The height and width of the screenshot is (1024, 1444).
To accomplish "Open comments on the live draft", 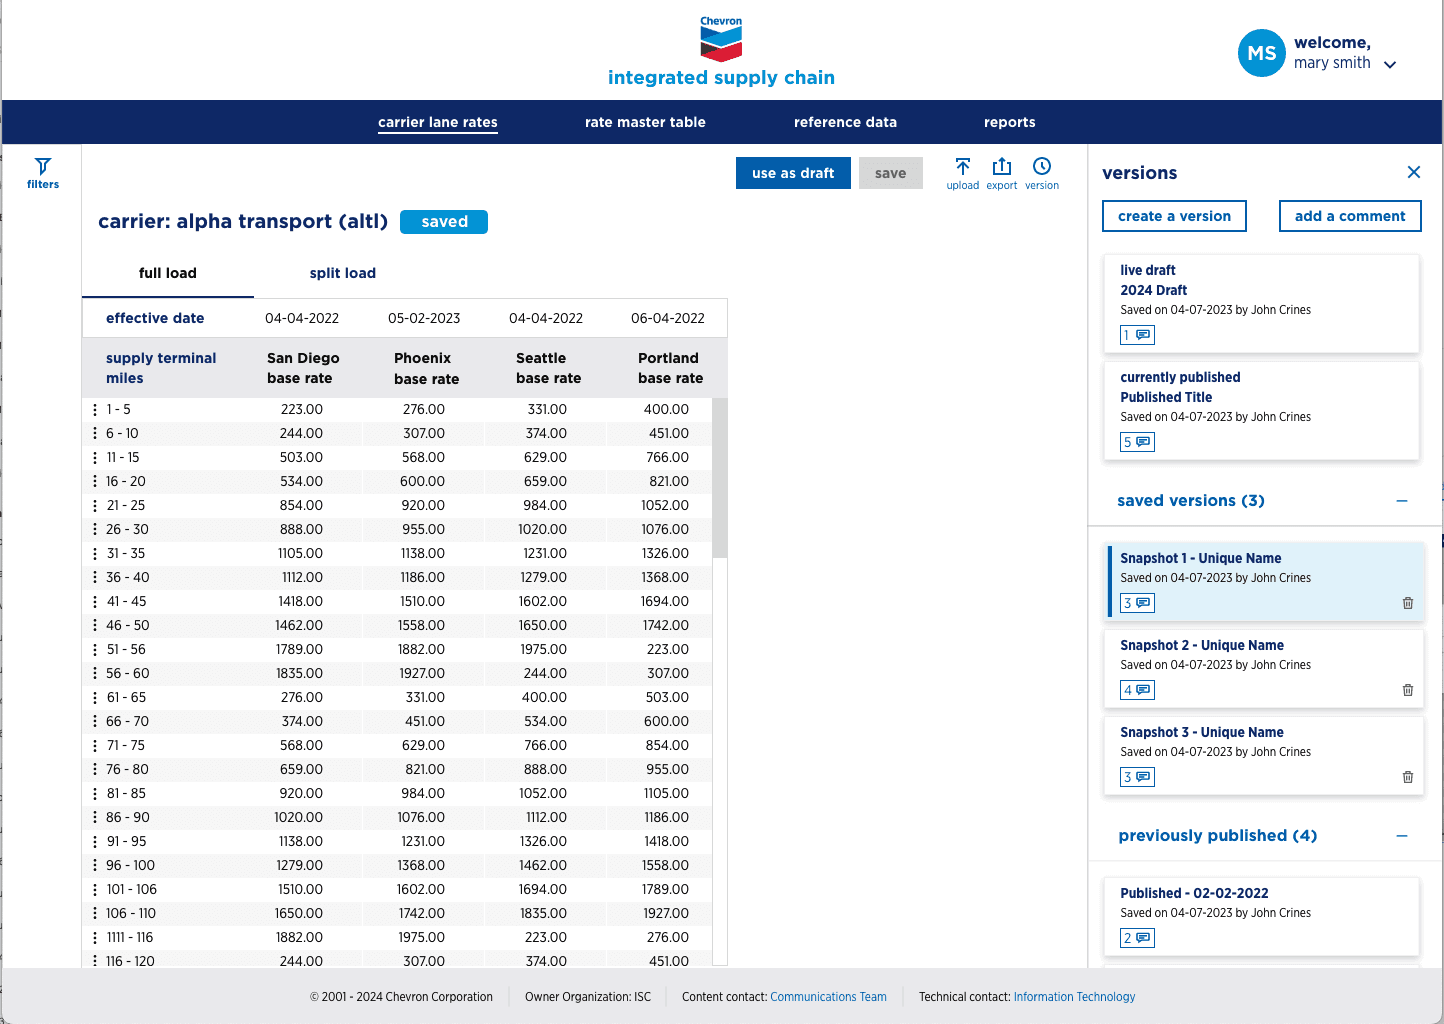I will [1138, 335].
